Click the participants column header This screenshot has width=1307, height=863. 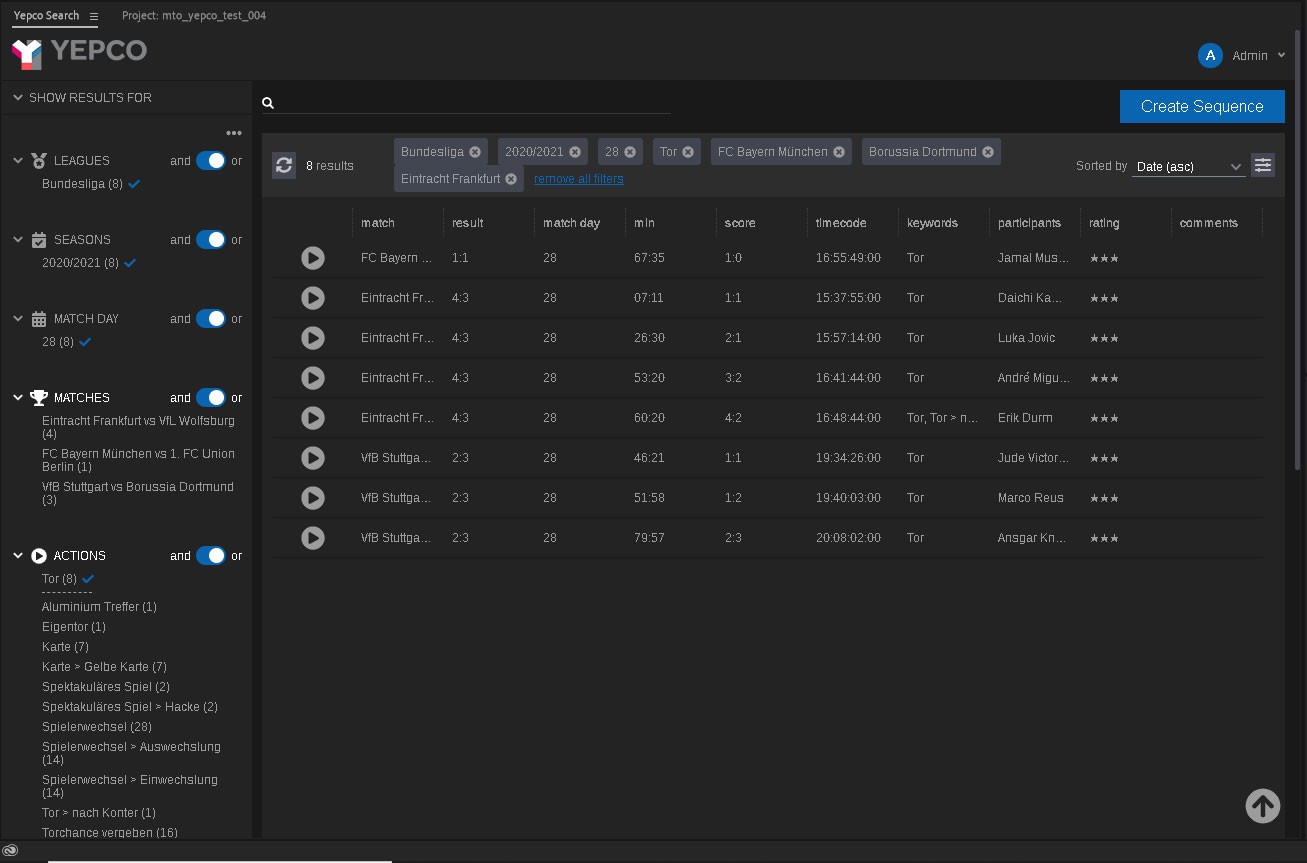[x=1029, y=223]
